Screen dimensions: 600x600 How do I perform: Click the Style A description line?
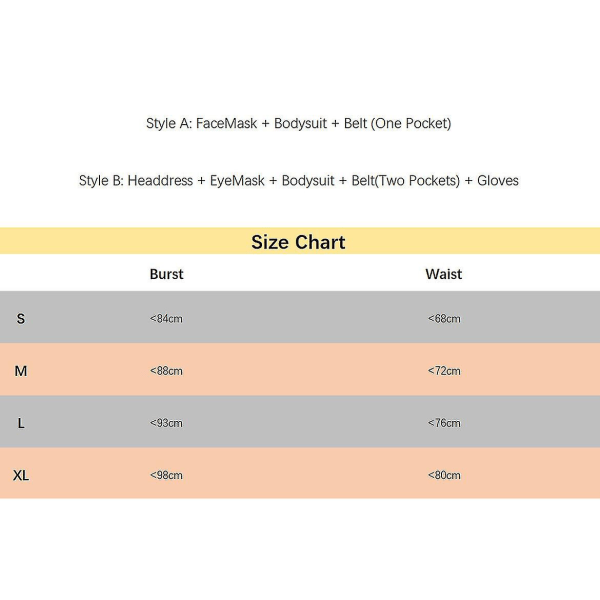[298, 124]
